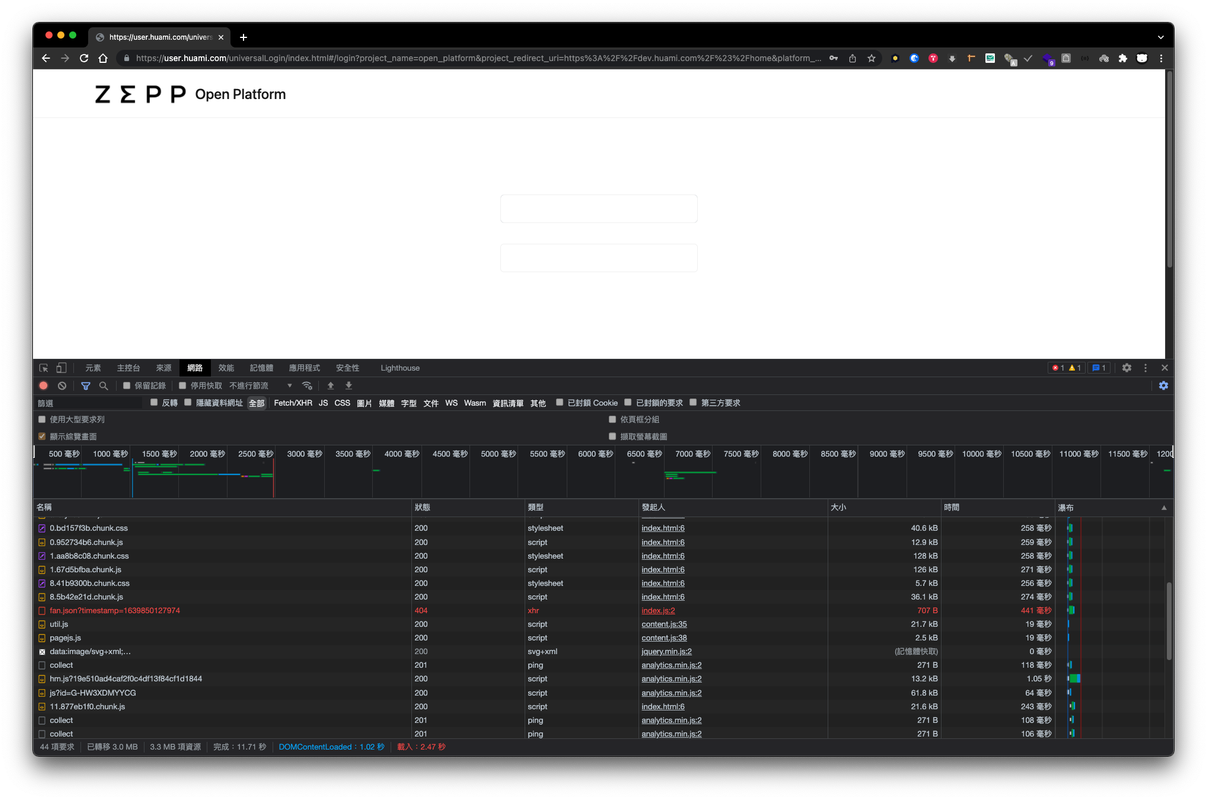The width and height of the screenshot is (1207, 800).
Task: Check the 反轉 filter checkbox
Action: 154,403
